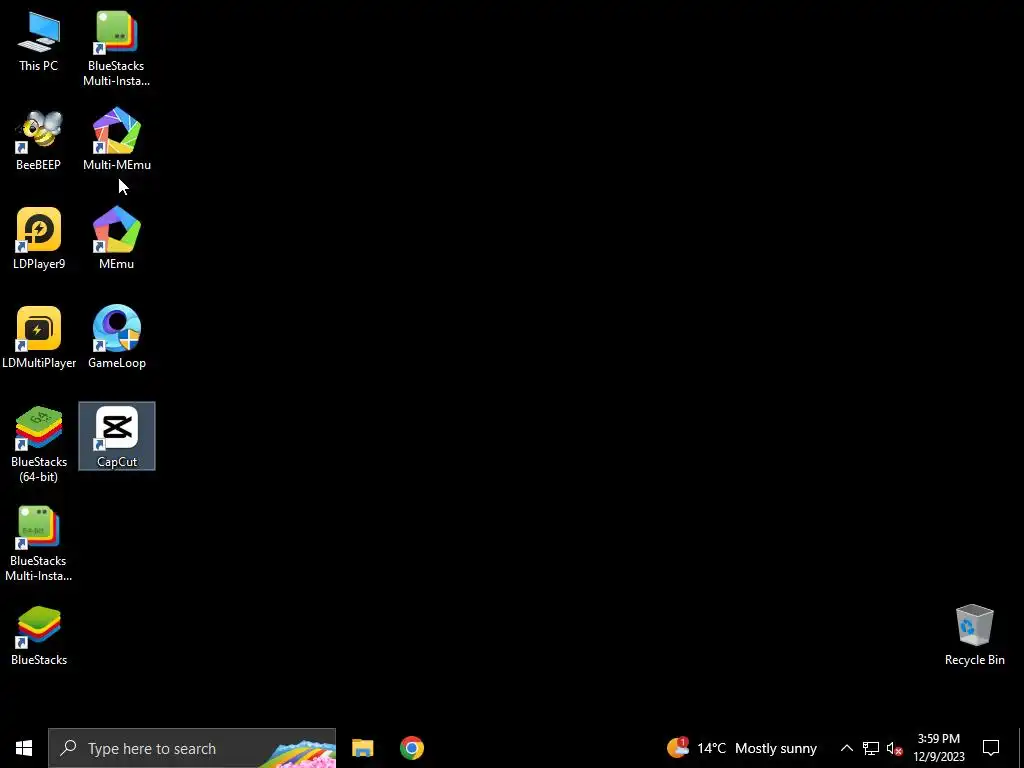Open the network status tray icon
This screenshot has height=768, width=1024.
click(x=871, y=748)
